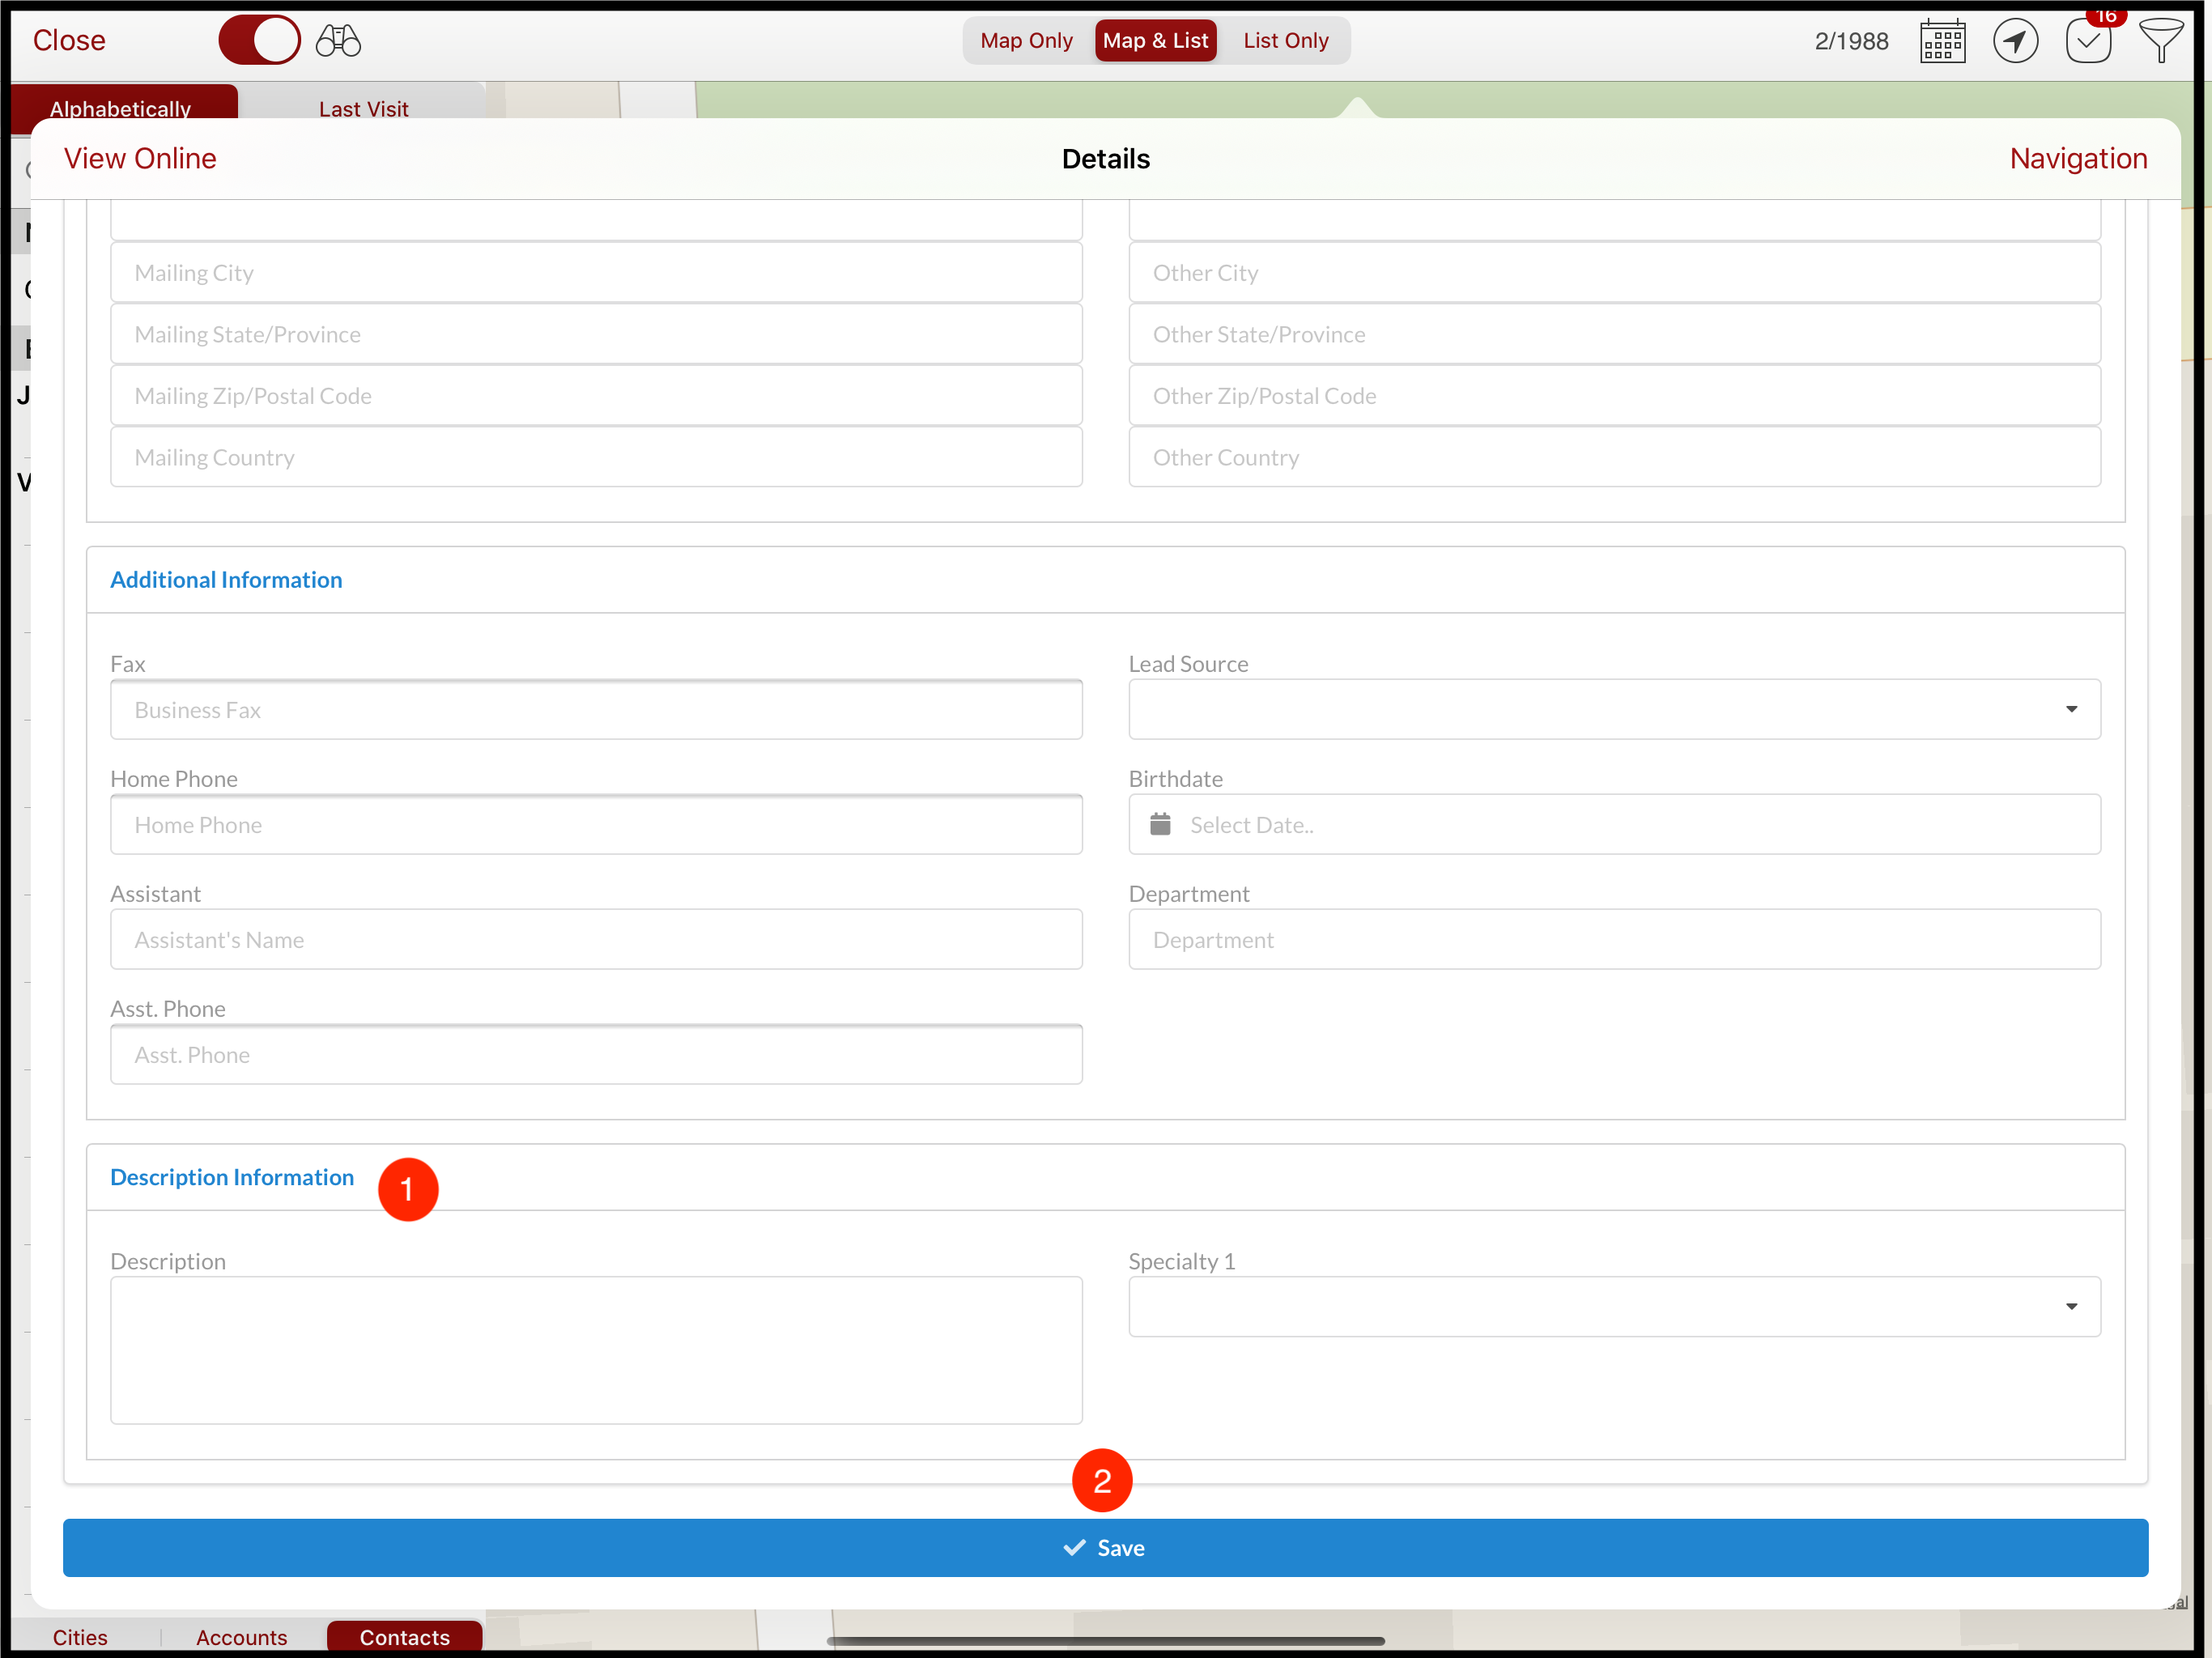The height and width of the screenshot is (1658, 2212).
Task: Tap the binoculars search icon in the toolbar
Action: (x=337, y=40)
